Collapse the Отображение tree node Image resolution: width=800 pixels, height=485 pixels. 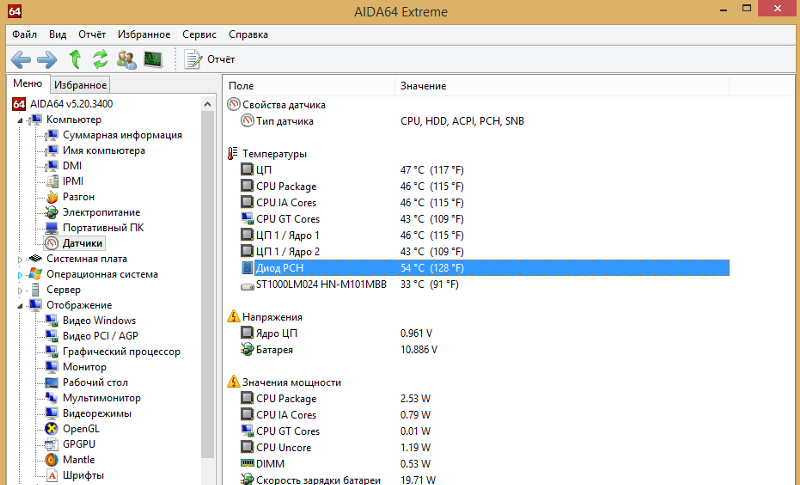tap(20, 306)
